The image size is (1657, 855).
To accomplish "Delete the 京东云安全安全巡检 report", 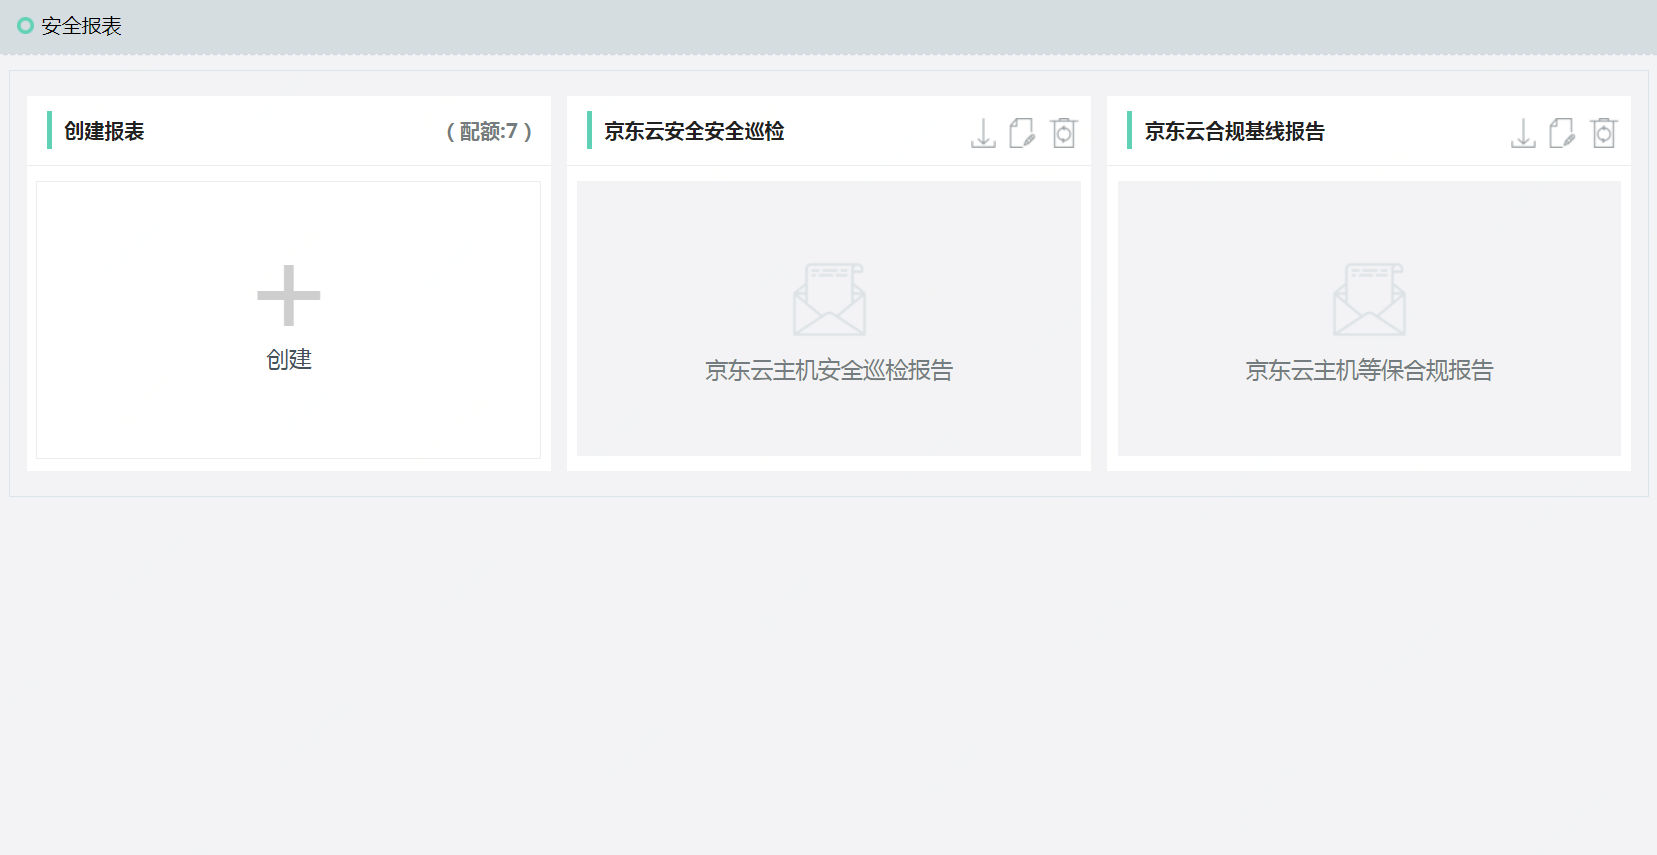I will click(1064, 133).
